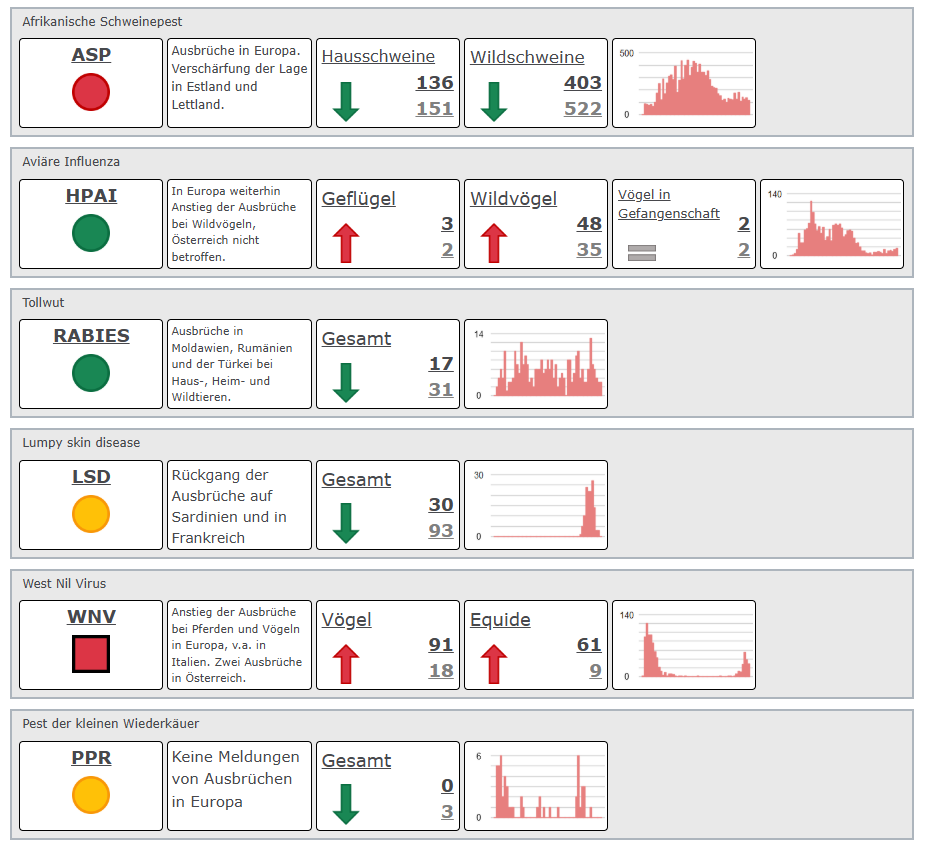Image resolution: width=927 pixels, height=847 pixels.
Task: Click the red up arrow in Equide
Action: tap(494, 664)
